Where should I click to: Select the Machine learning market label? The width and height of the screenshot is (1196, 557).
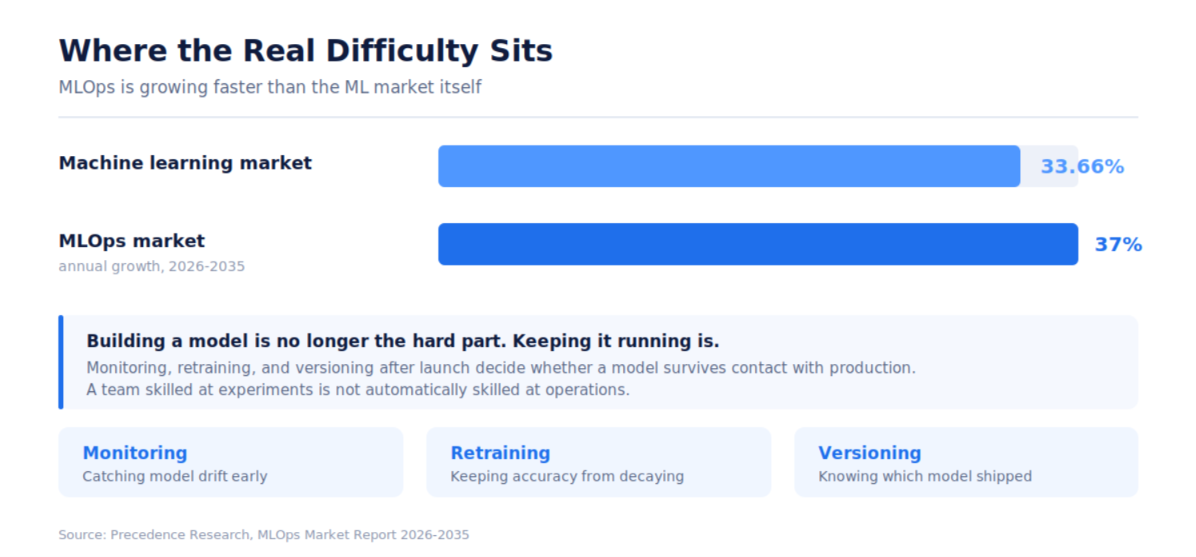coord(185,163)
